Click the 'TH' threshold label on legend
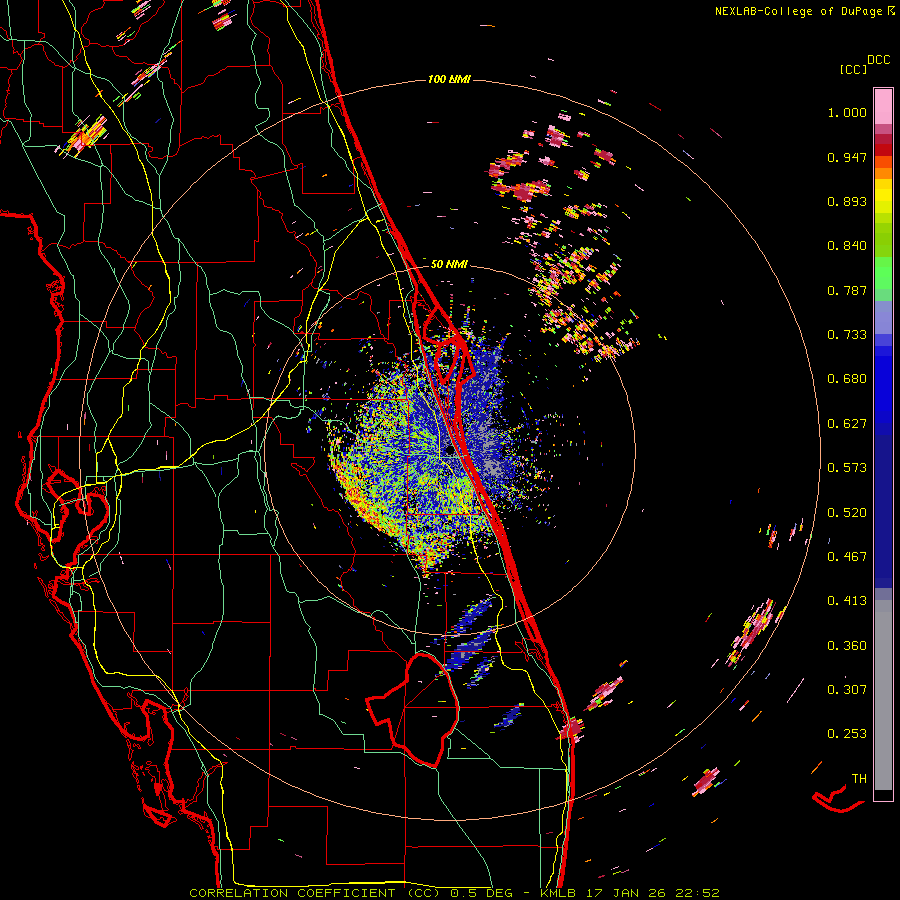The image size is (900, 900). [859, 779]
